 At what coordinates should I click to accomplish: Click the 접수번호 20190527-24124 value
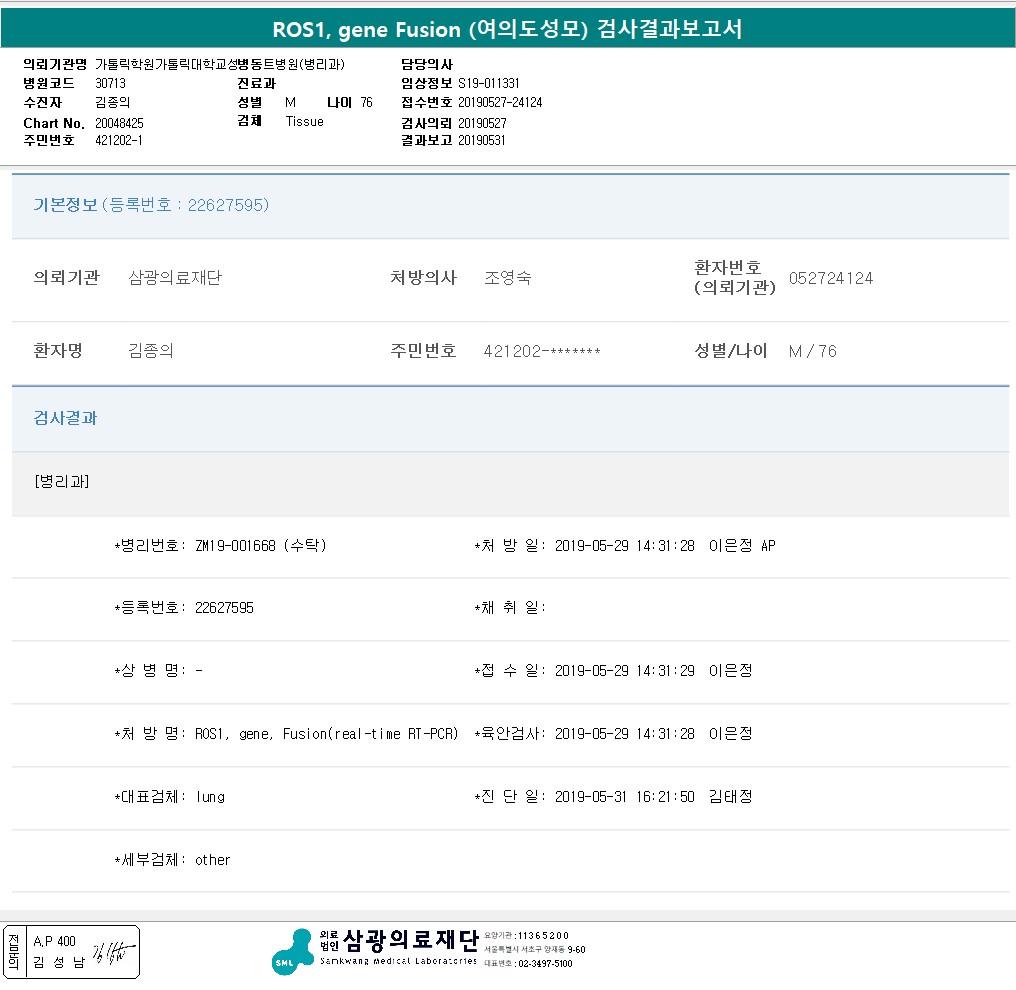coord(500,102)
